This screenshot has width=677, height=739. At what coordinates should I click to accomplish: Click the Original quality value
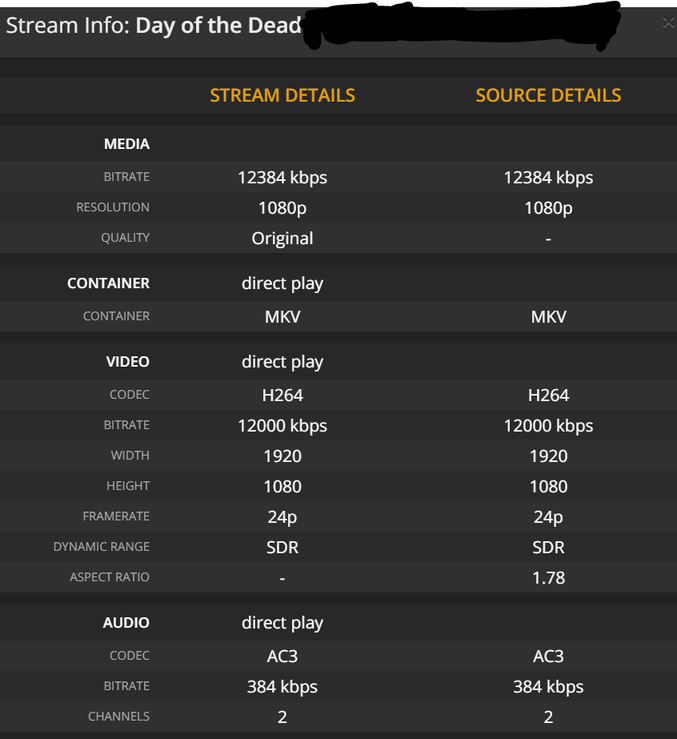click(x=282, y=238)
